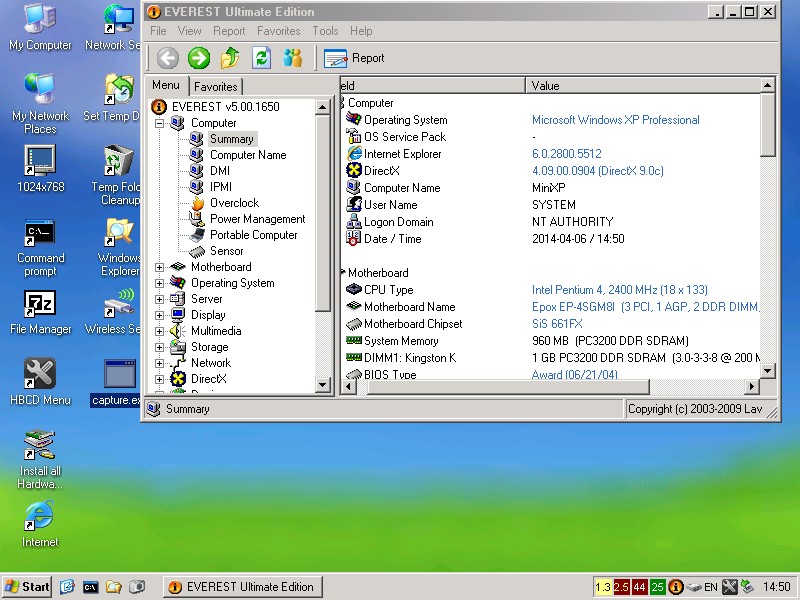Switch to the Menu tab

tap(166, 85)
